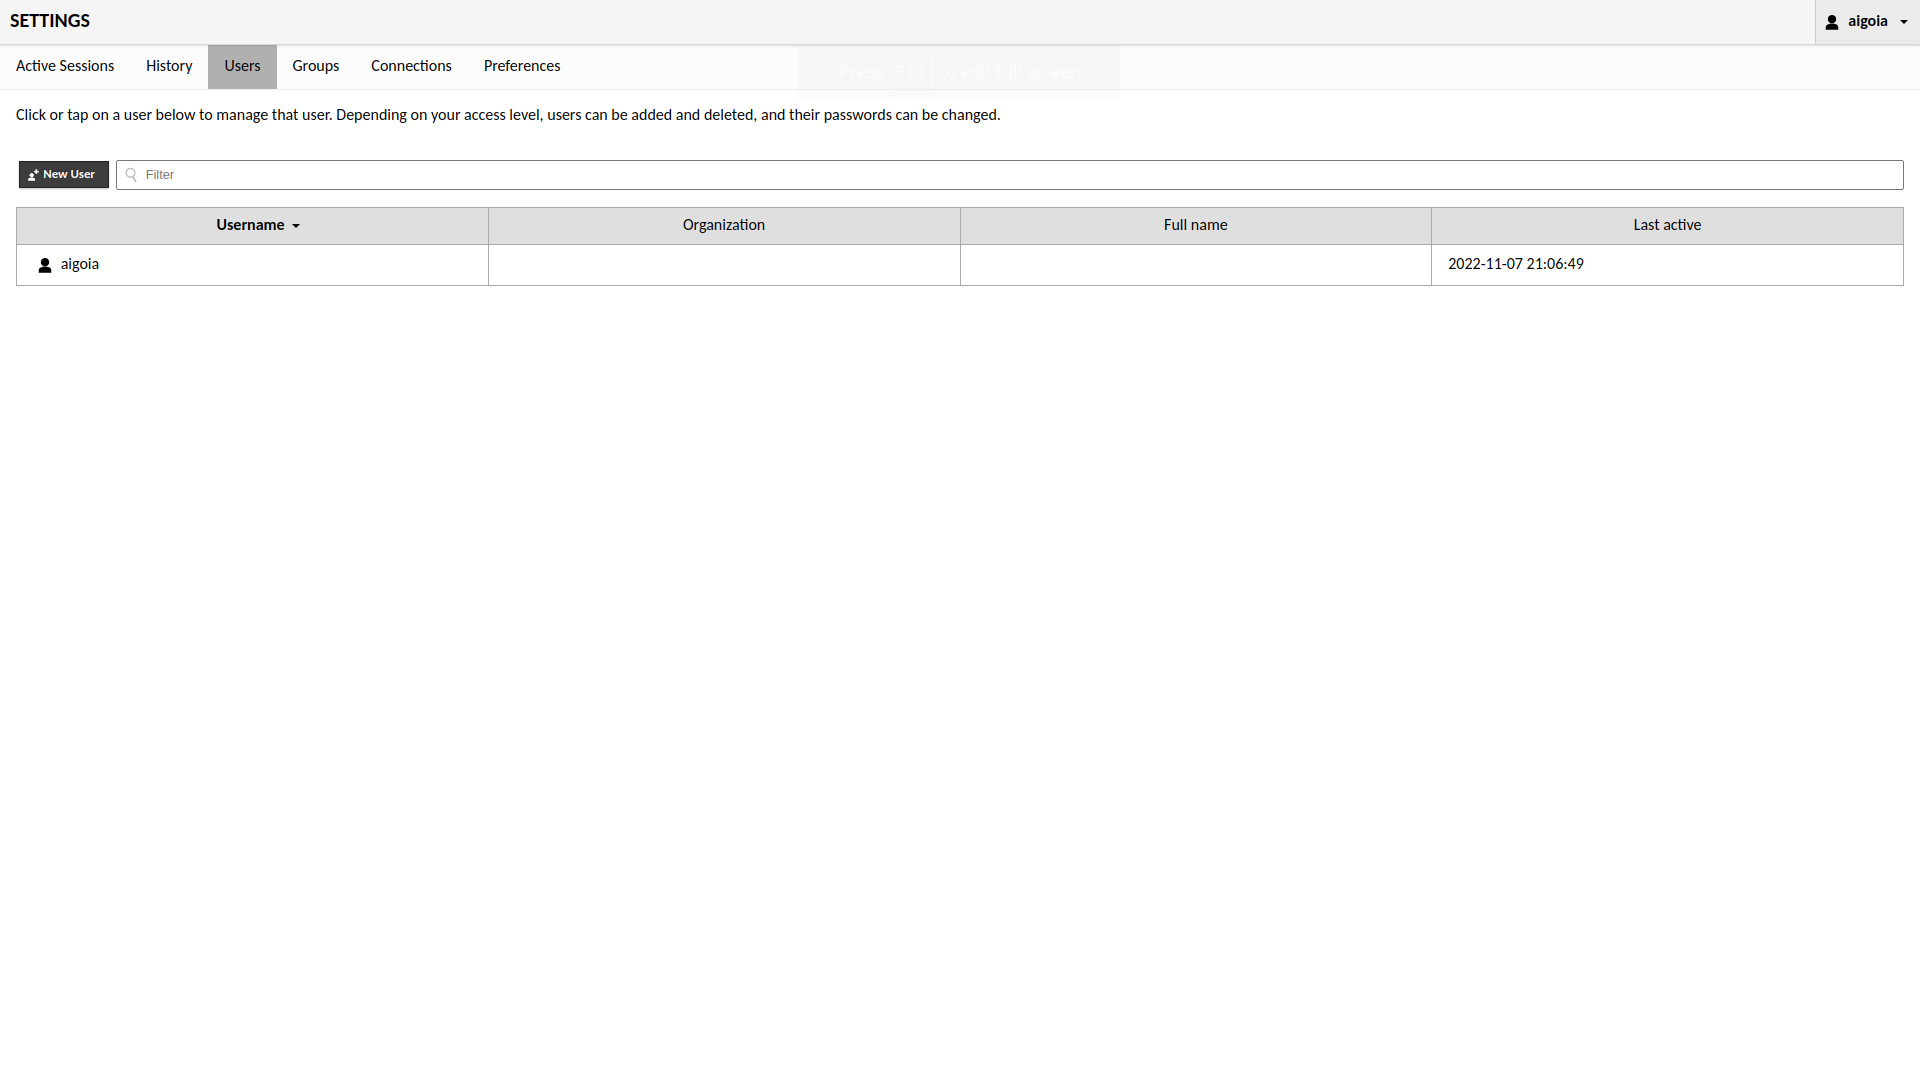Click the 2022-11-07 21:06:49 last active cell
This screenshot has height=1080, width=1920.
pyautogui.click(x=1516, y=264)
